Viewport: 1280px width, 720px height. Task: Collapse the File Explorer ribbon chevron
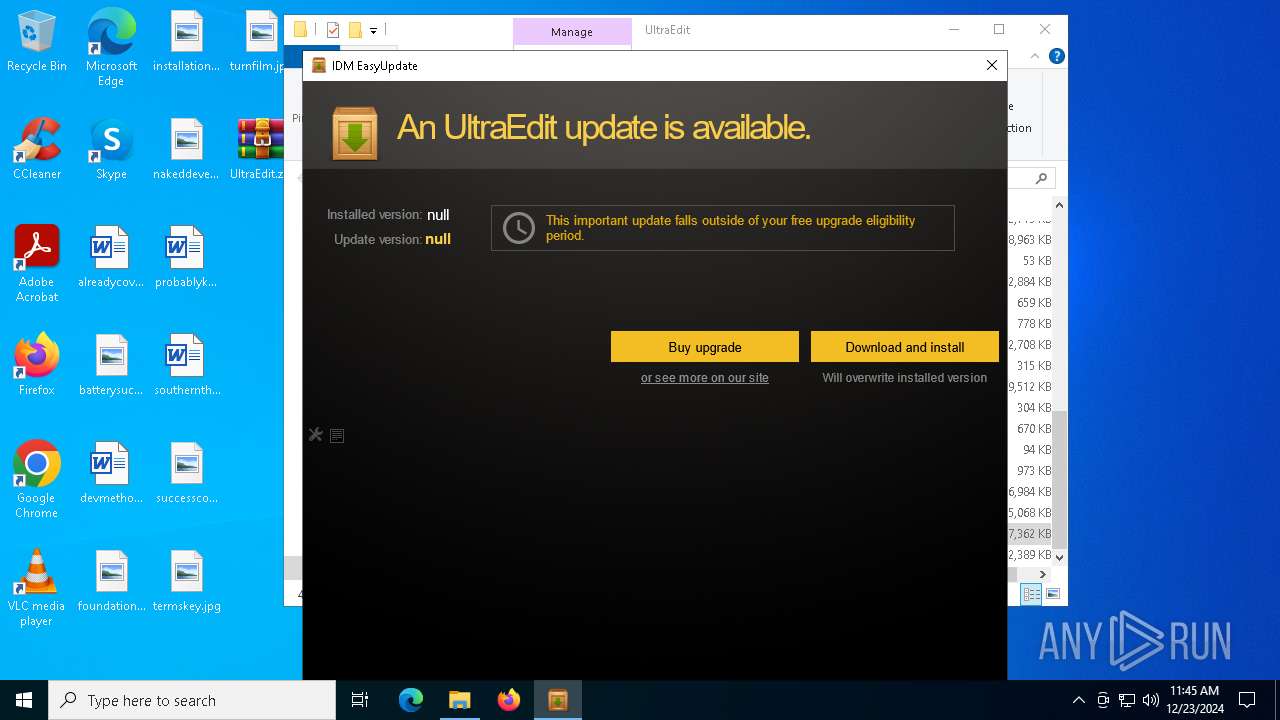coord(1036,56)
